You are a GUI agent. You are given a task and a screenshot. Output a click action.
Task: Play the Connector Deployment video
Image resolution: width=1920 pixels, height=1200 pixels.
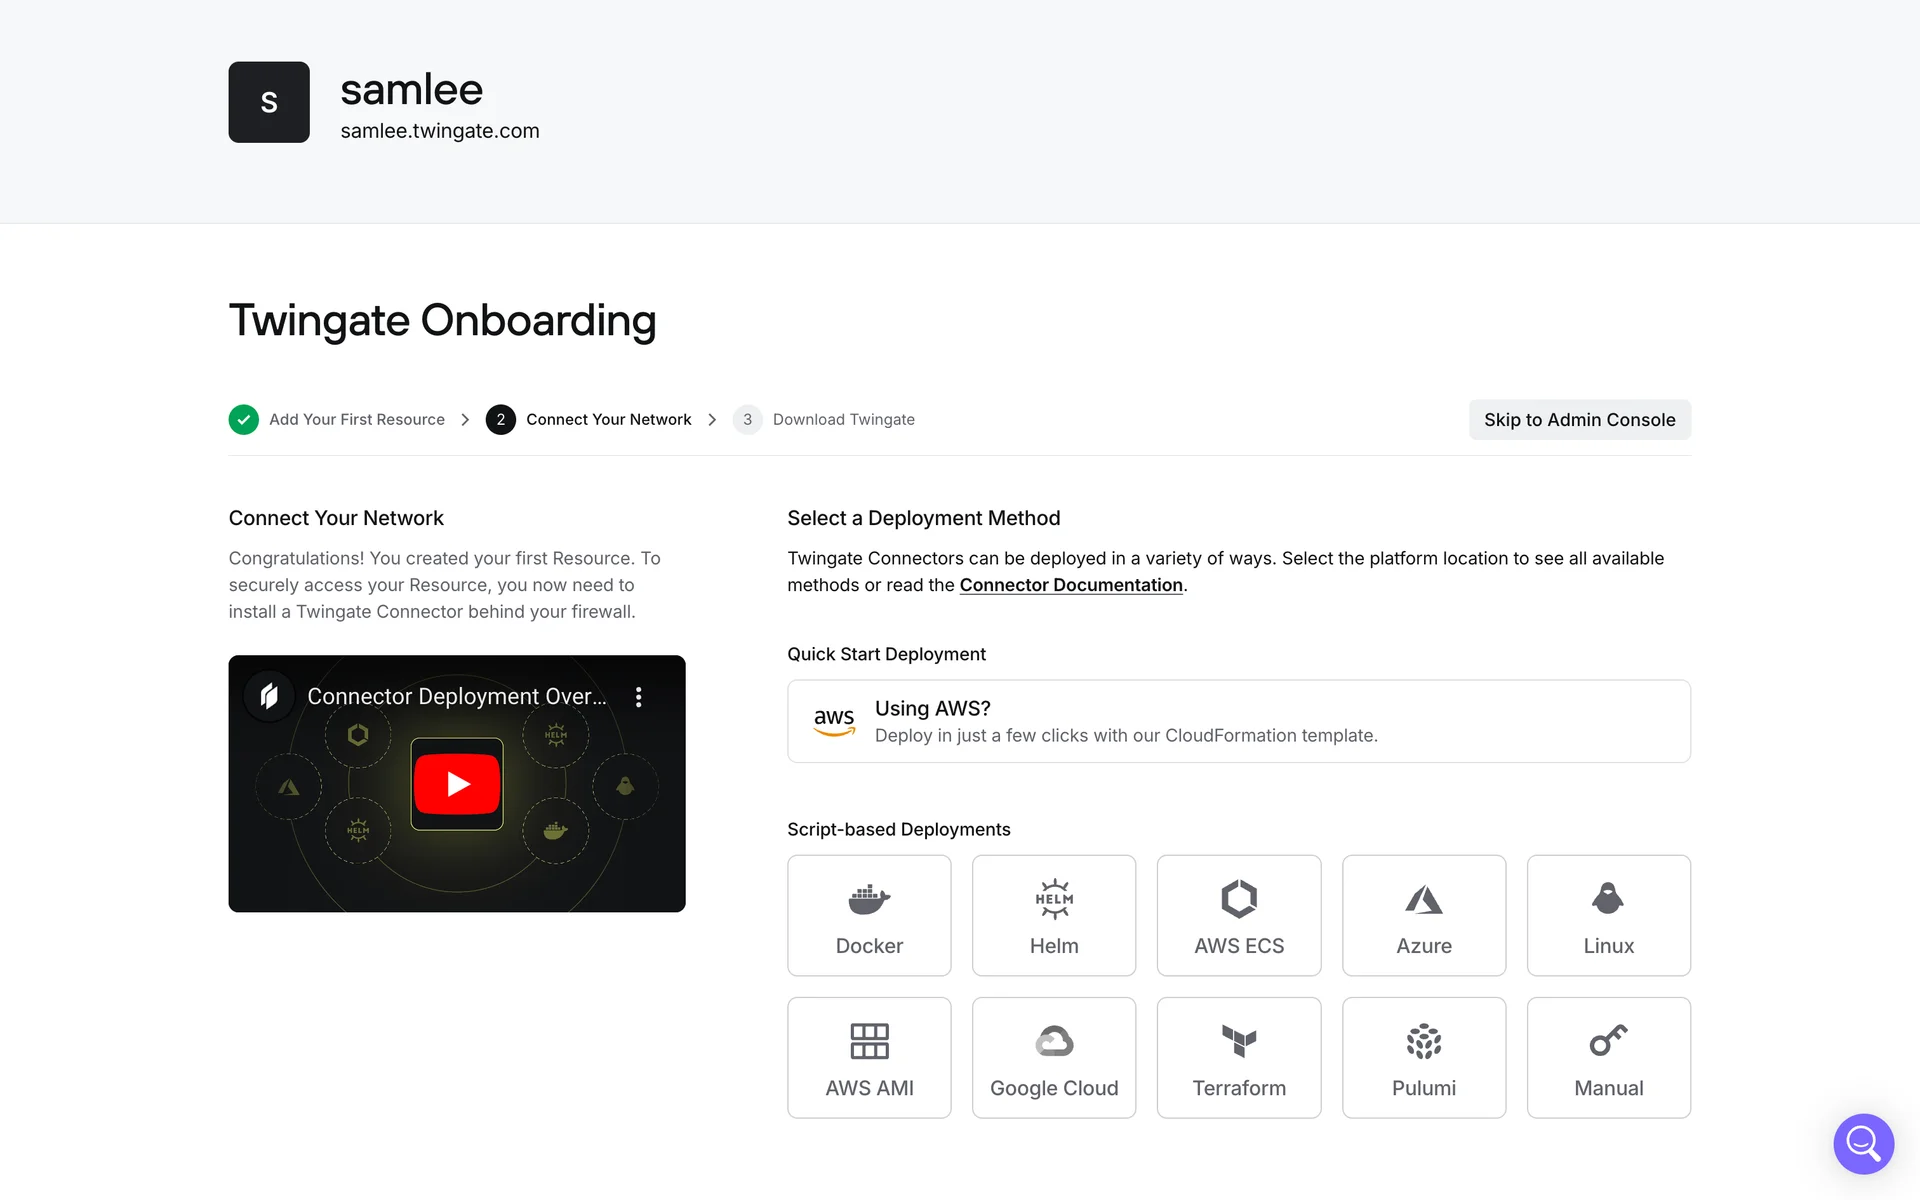pos(457,784)
